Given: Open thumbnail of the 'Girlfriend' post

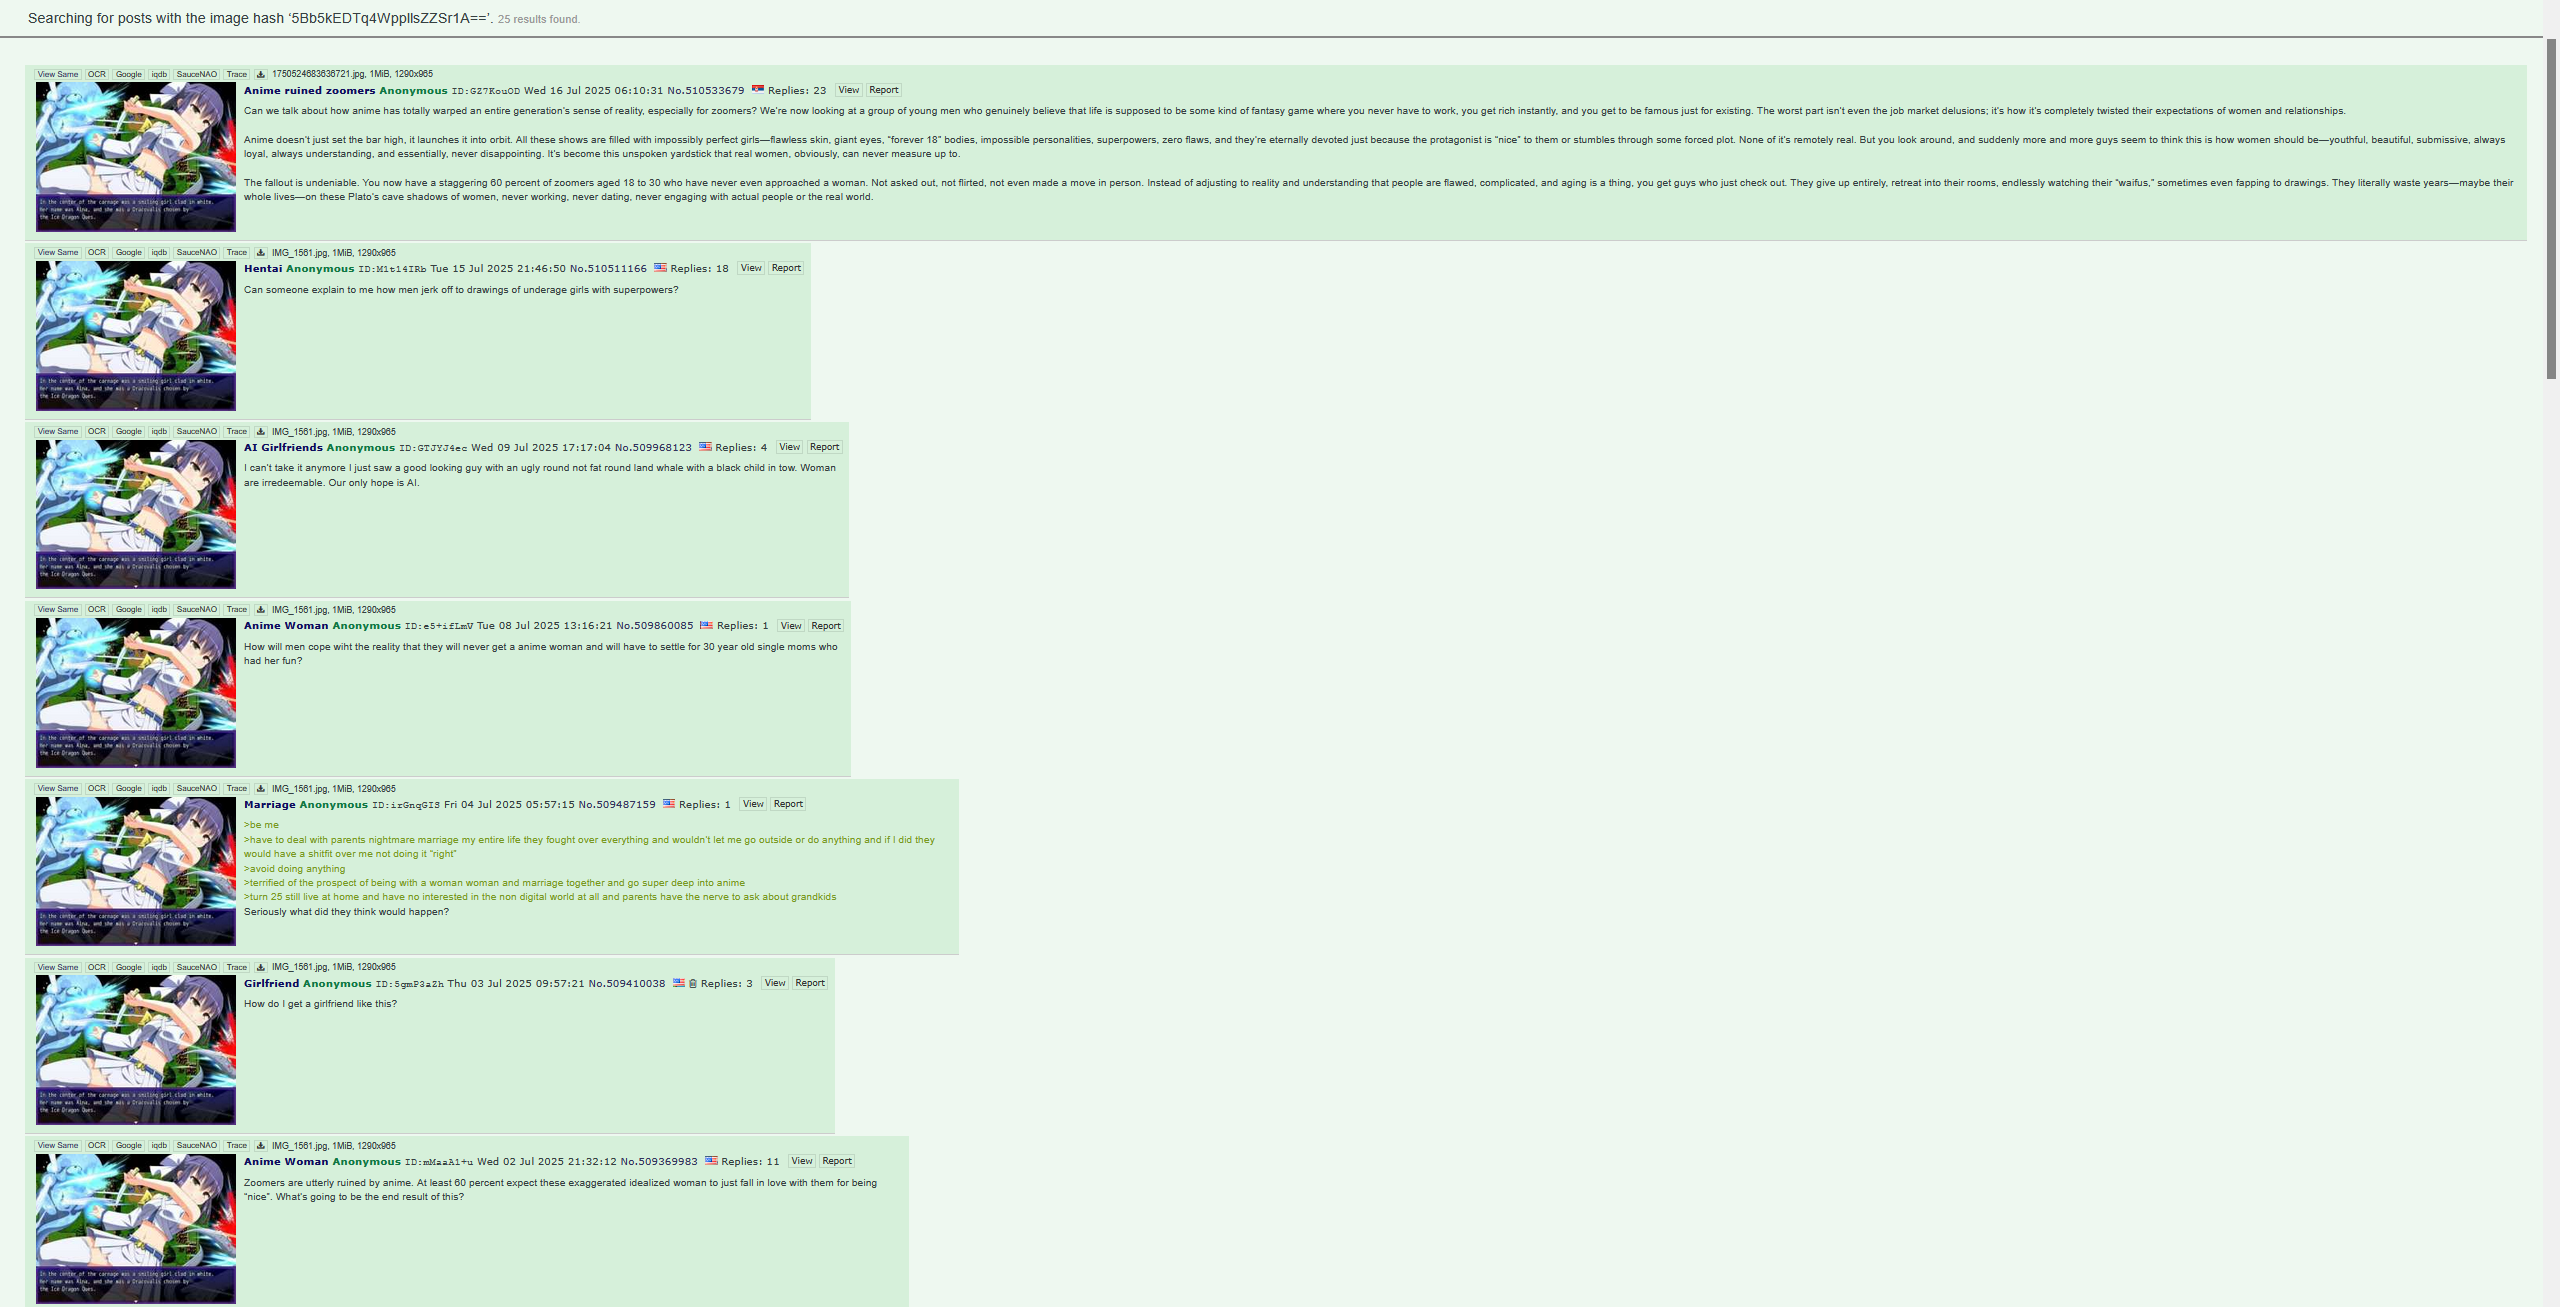Looking at the screenshot, I should click(136, 1050).
